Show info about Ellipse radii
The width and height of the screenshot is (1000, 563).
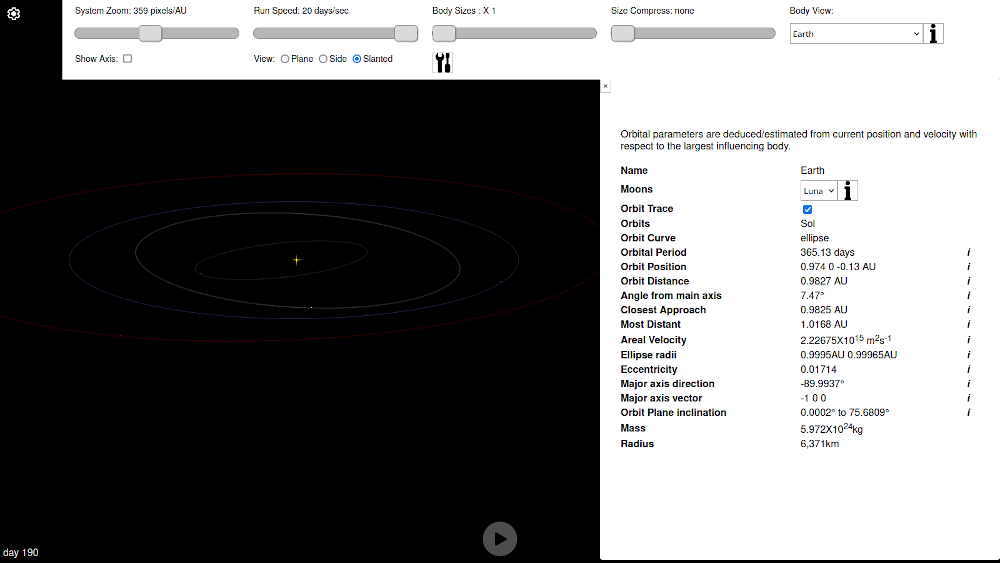tap(968, 355)
